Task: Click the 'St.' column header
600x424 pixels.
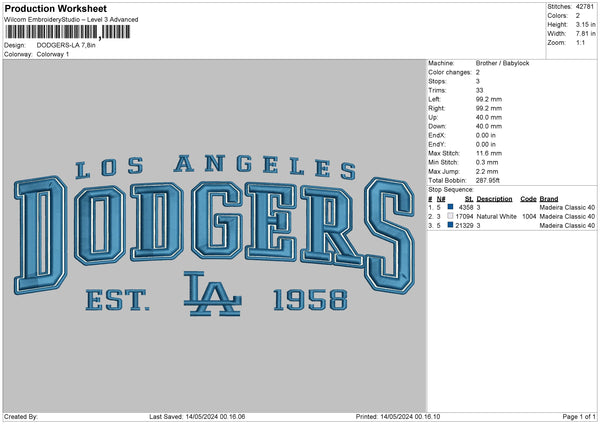Action: pyautogui.click(x=469, y=199)
